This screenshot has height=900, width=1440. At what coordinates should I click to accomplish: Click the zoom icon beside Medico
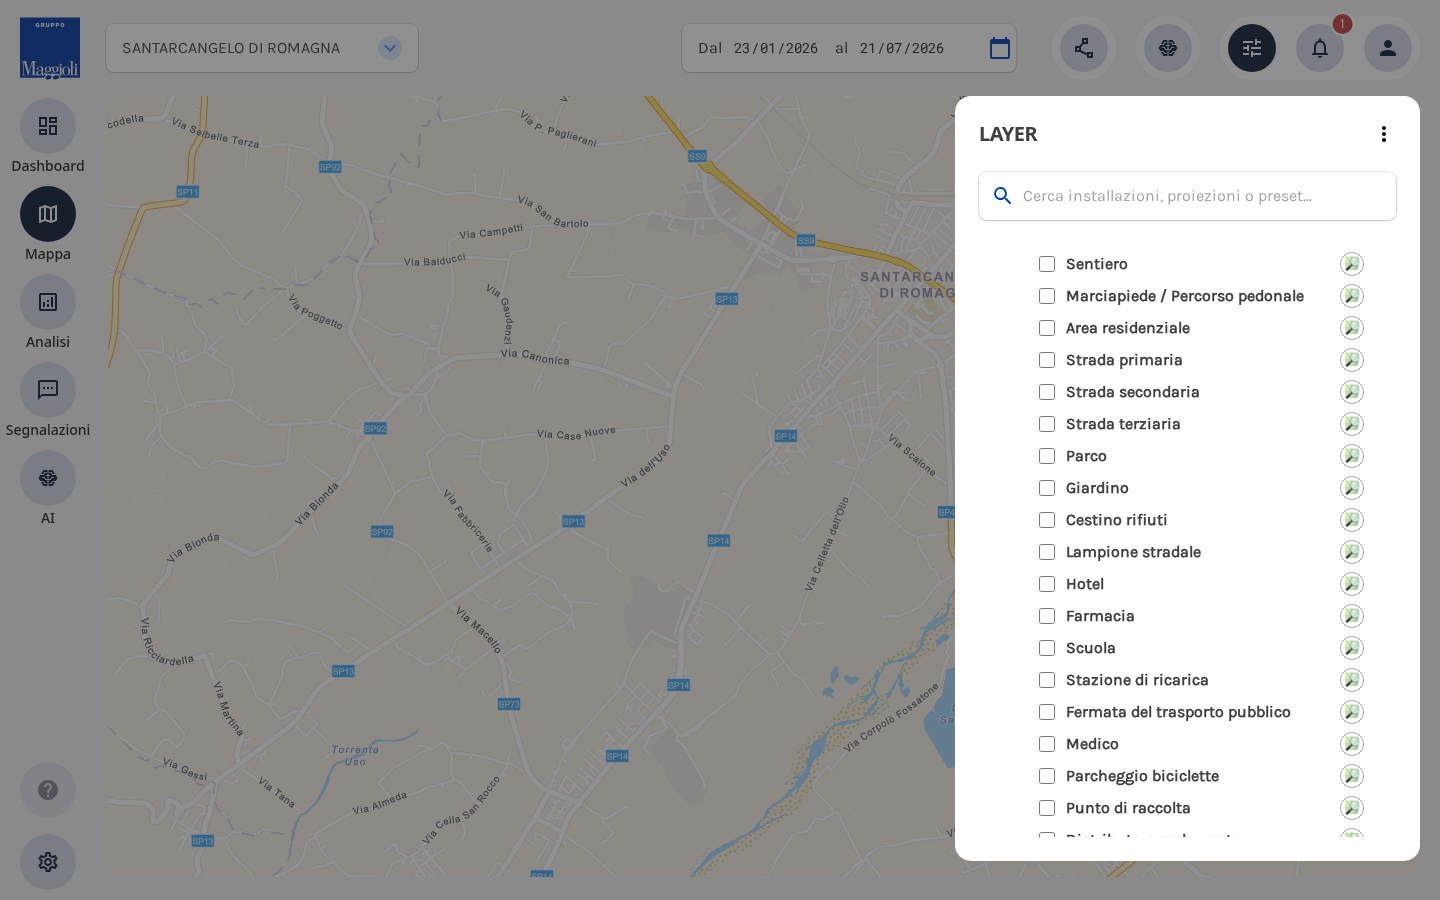pos(1352,744)
